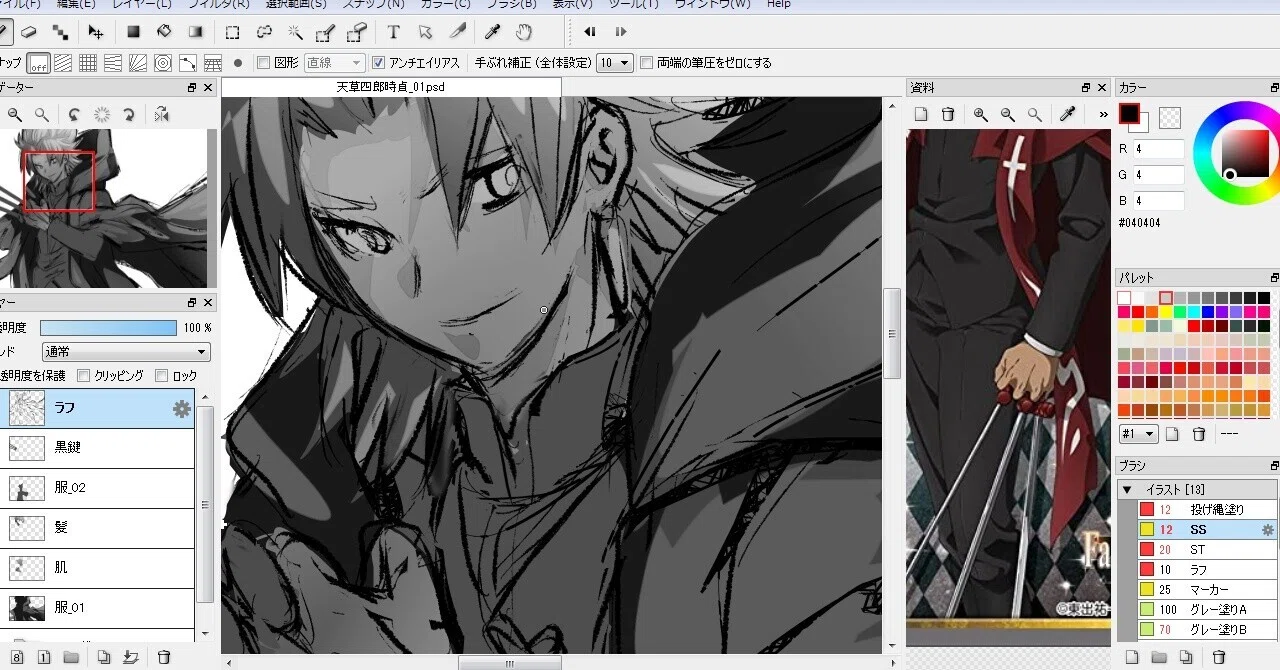Choose the マーカー brush
This screenshot has width=1280, height=670.
(1208, 590)
